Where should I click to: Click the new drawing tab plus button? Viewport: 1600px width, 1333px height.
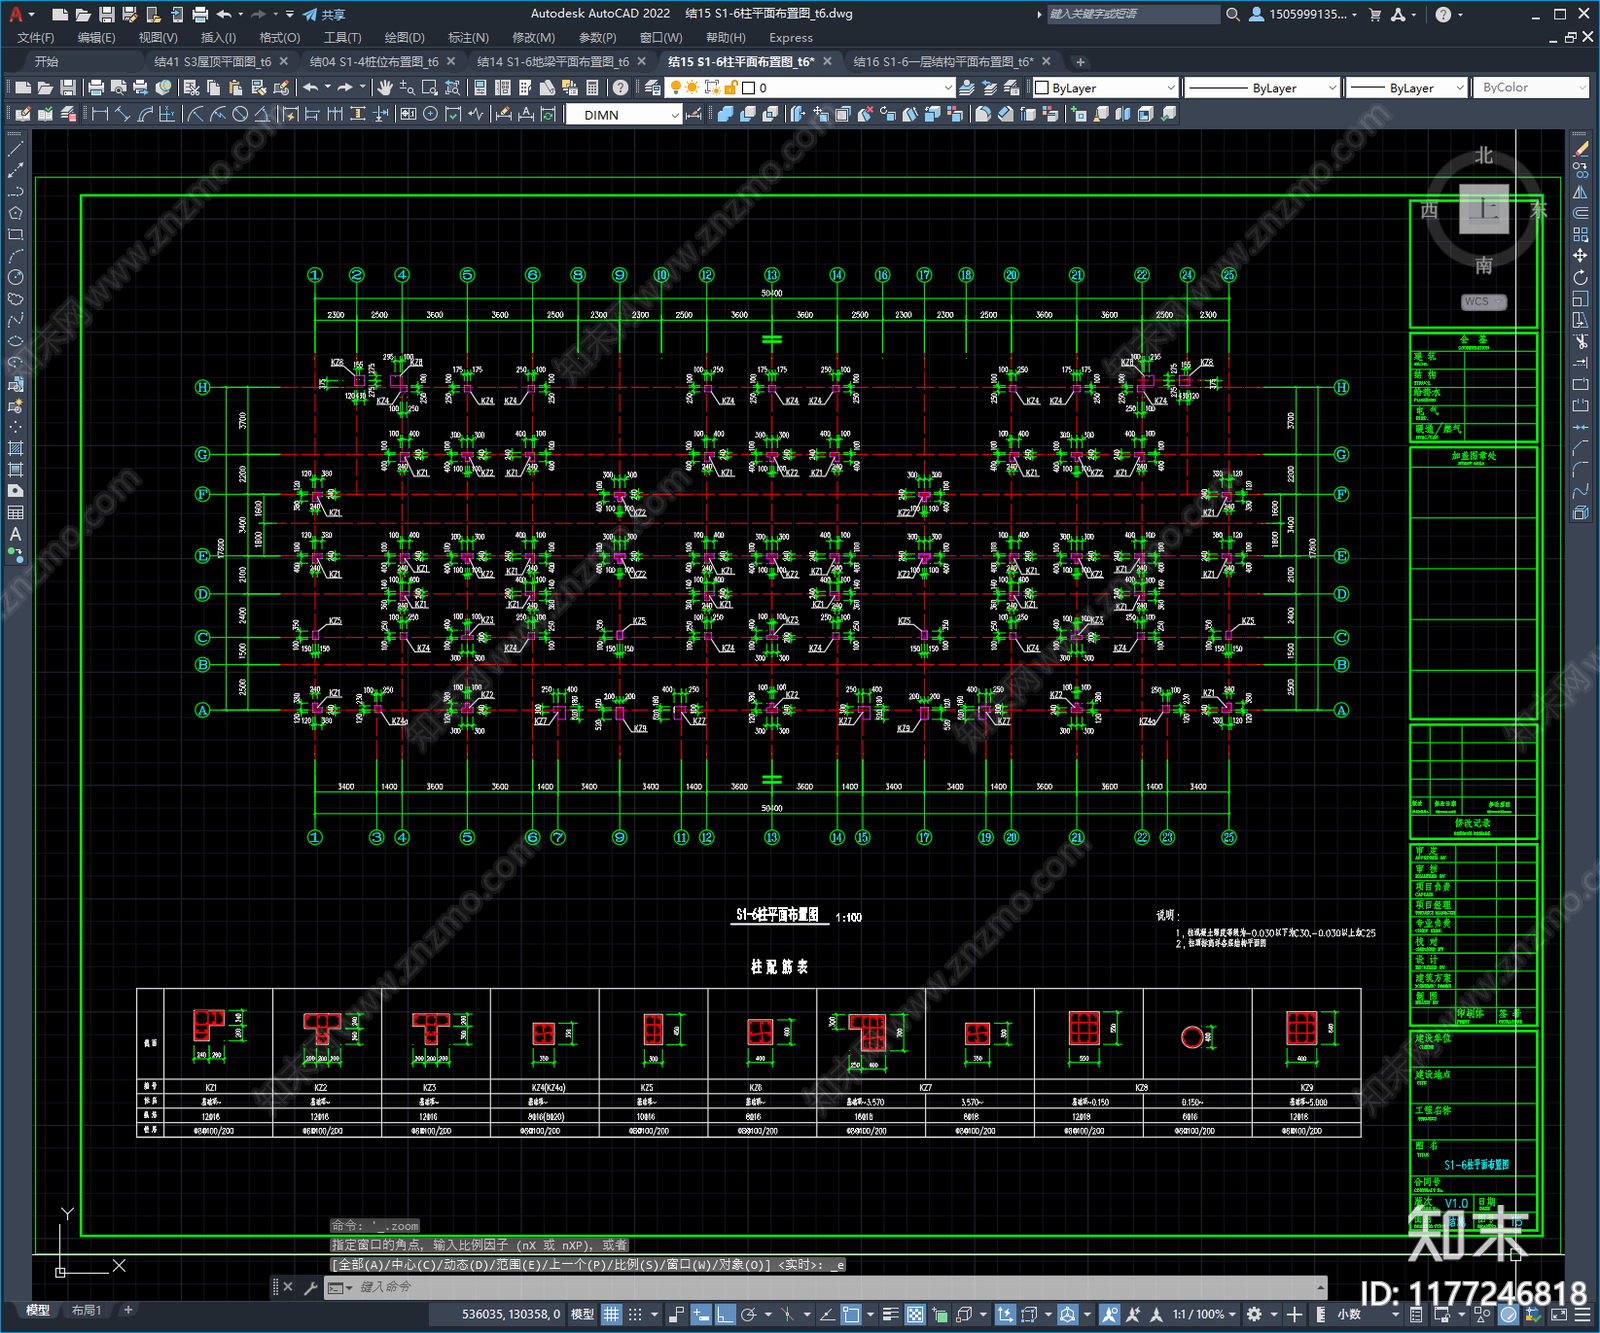(x=1080, y=62)
